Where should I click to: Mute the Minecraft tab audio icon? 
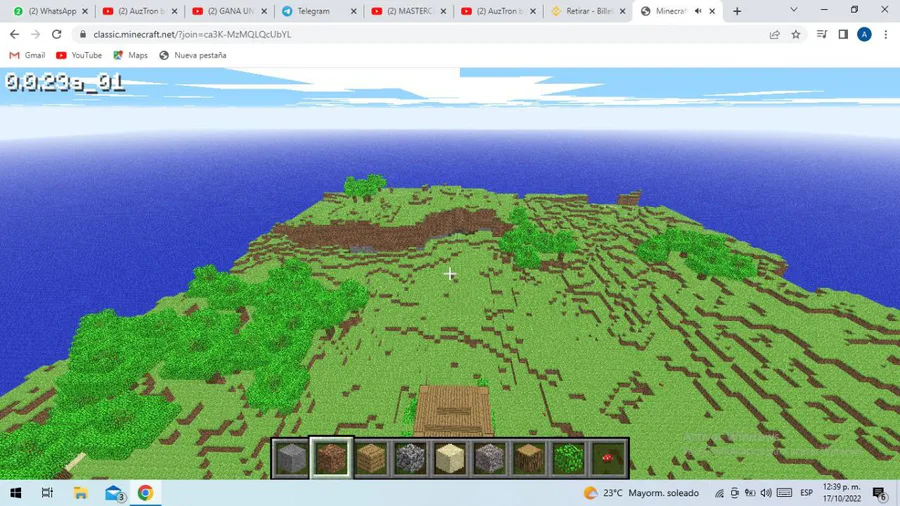(x=698, y=11)
